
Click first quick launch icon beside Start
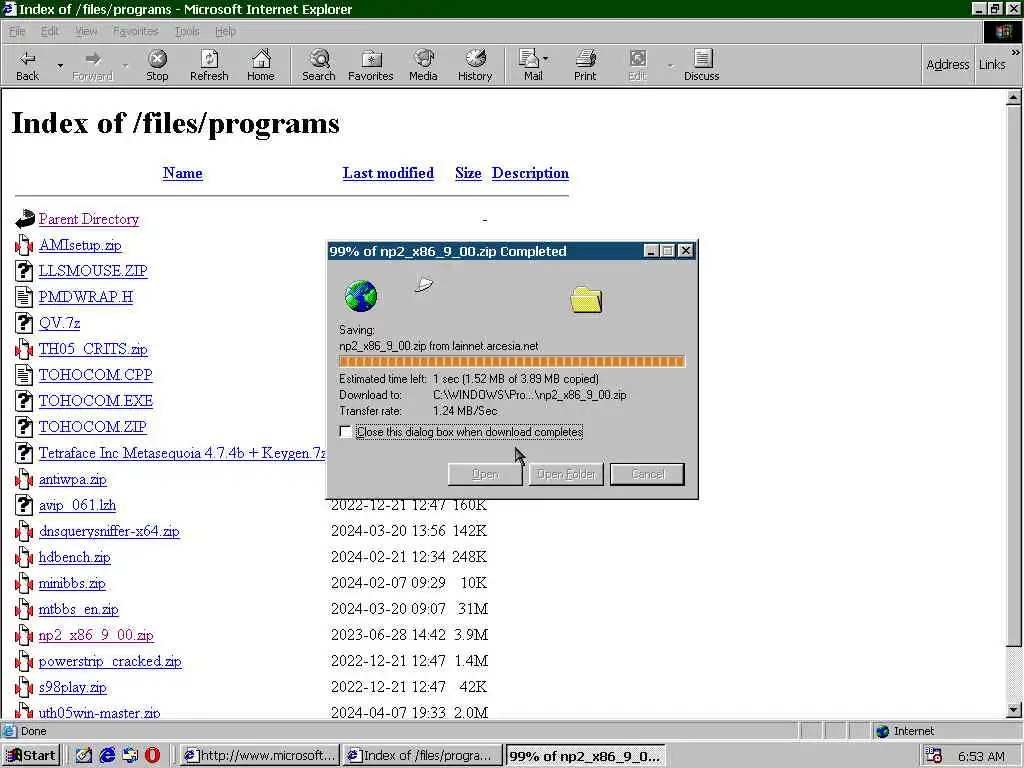coord(84,756)
